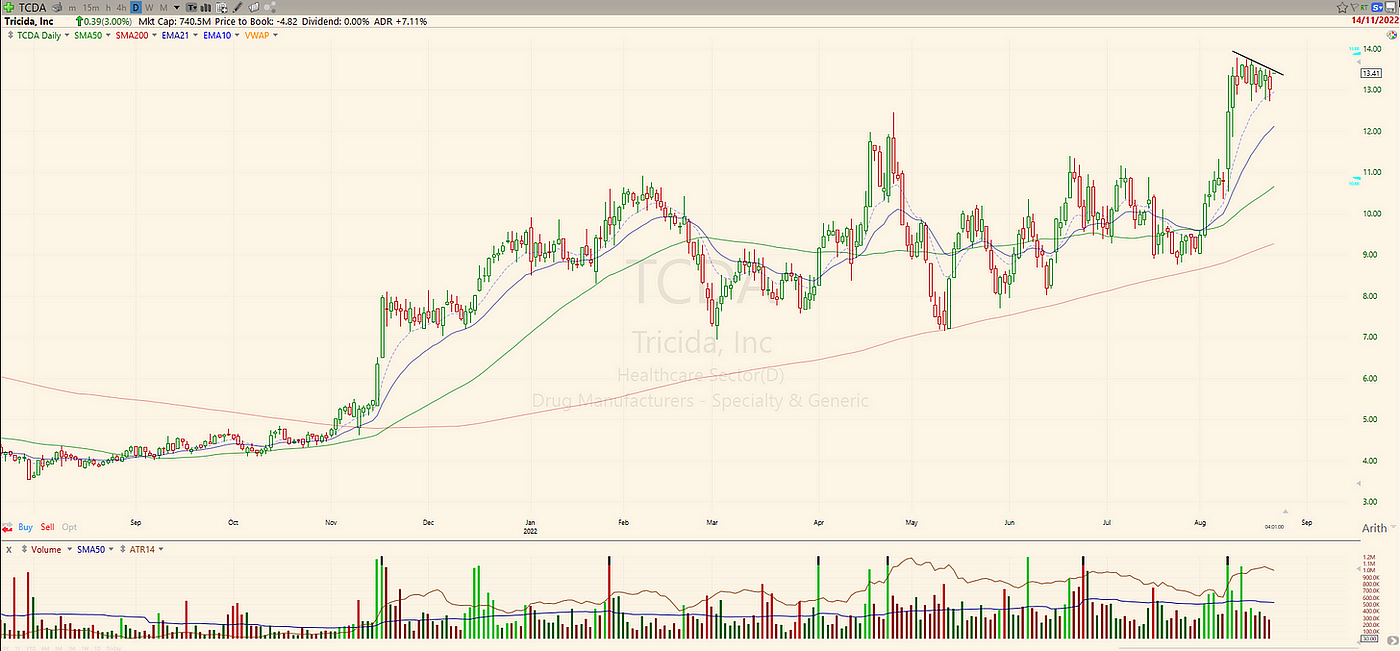This screenshot has width=1400, height=651.
Task: Click the volume pane reorder arrows icon
Action: pos(24,549)
